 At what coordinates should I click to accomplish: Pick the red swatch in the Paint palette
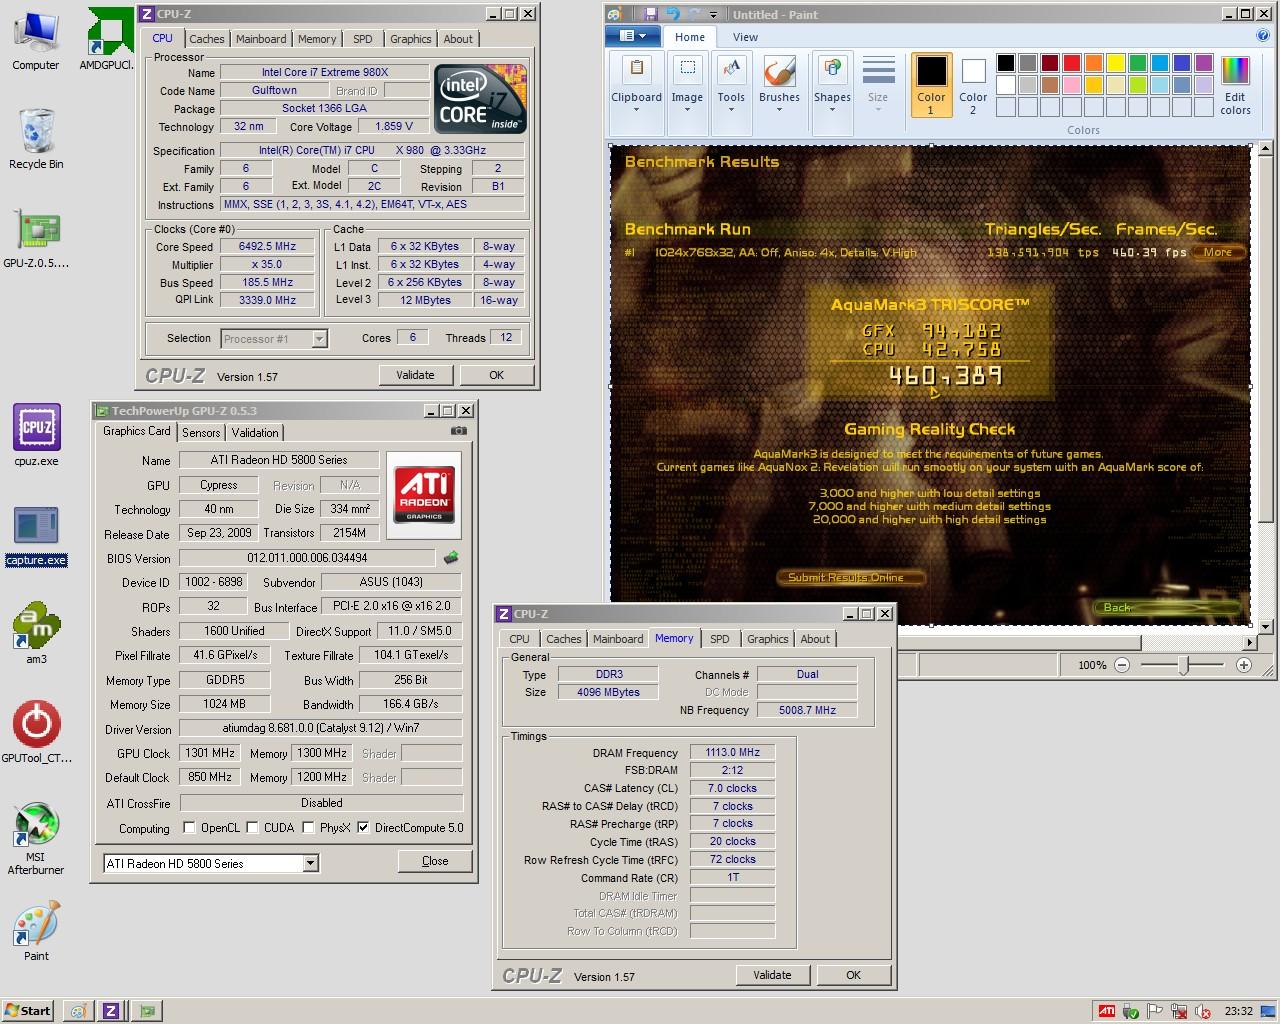(1071, 63)
